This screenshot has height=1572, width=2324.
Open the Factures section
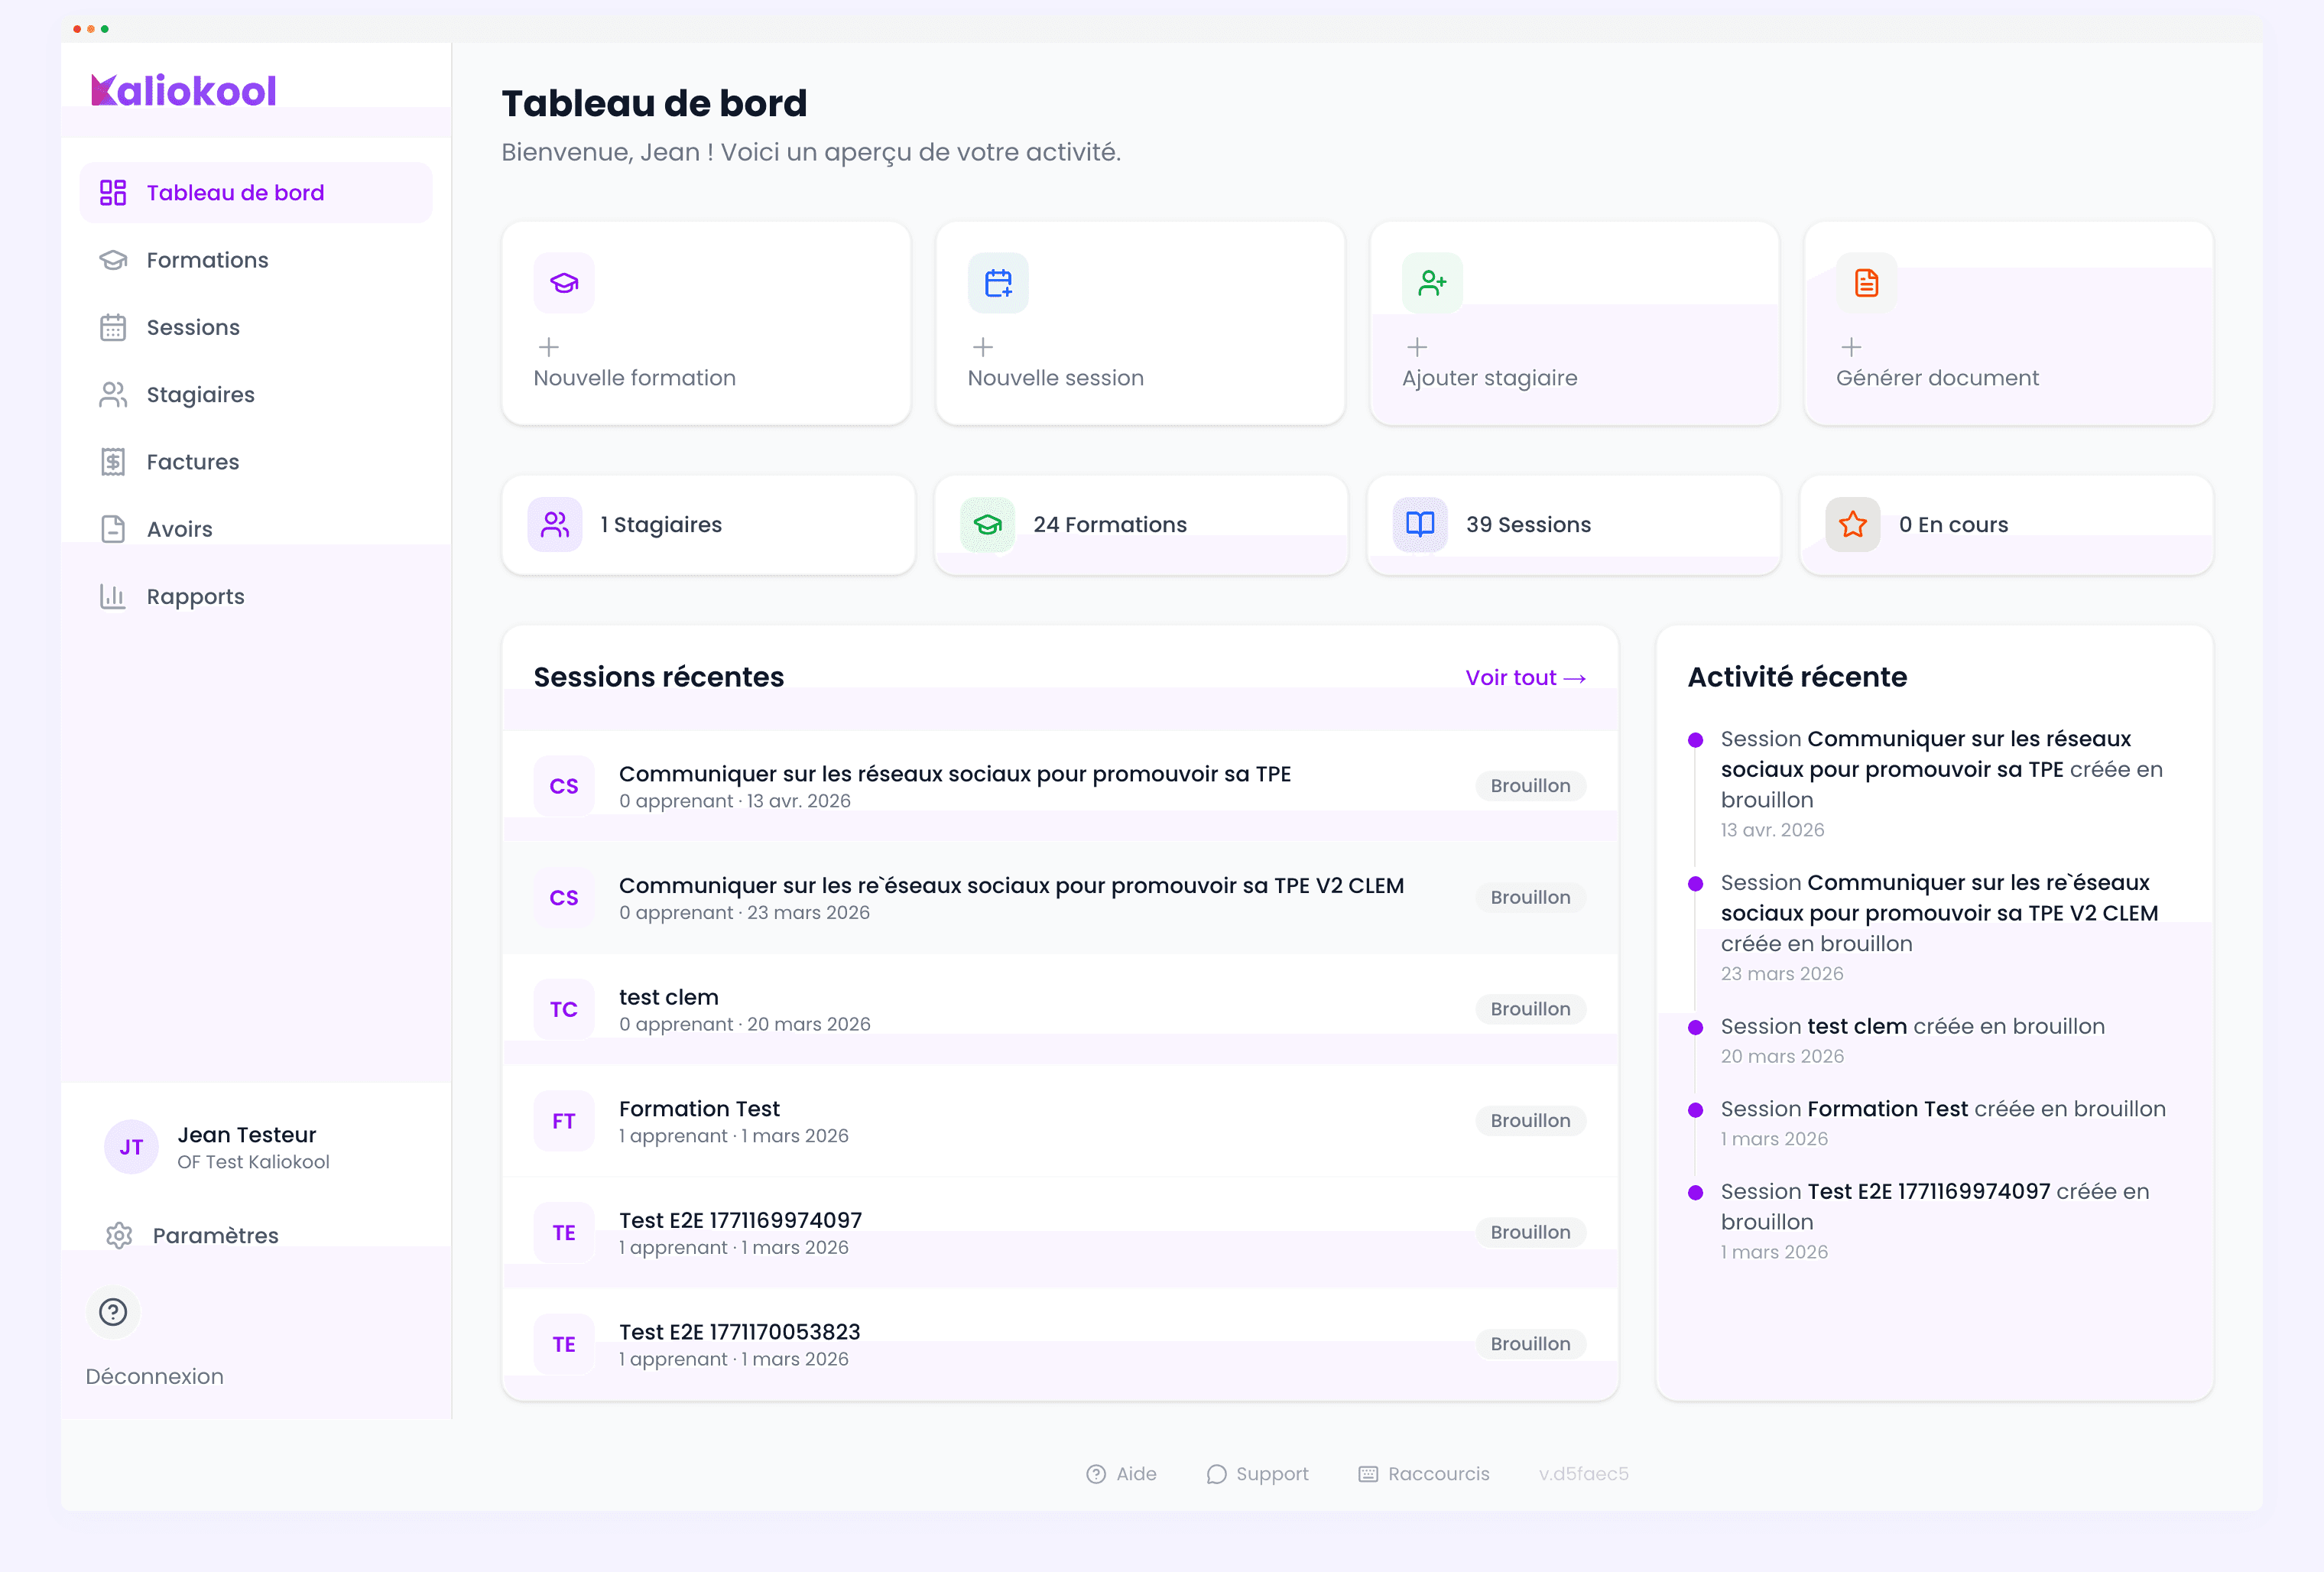tap(192, 461)
